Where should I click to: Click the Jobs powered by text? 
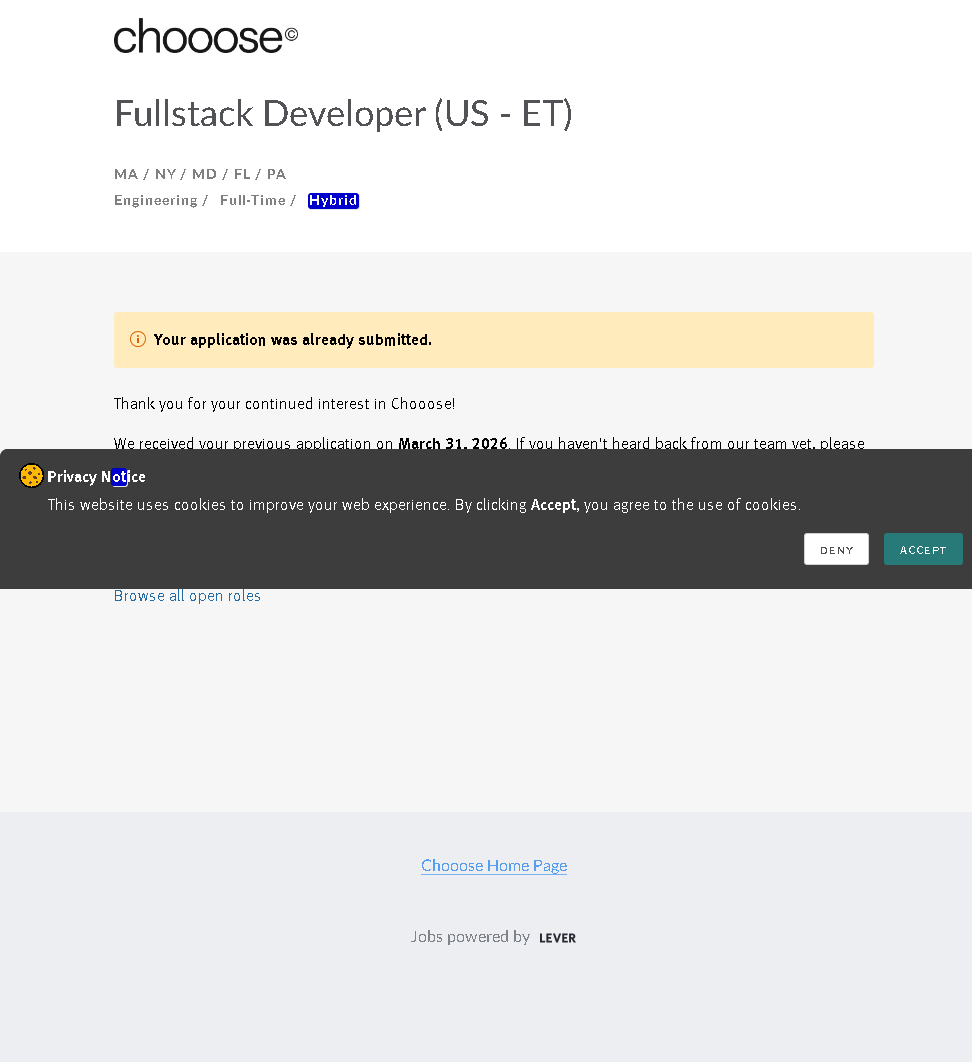pyautogui.click(x=470, y=937)
